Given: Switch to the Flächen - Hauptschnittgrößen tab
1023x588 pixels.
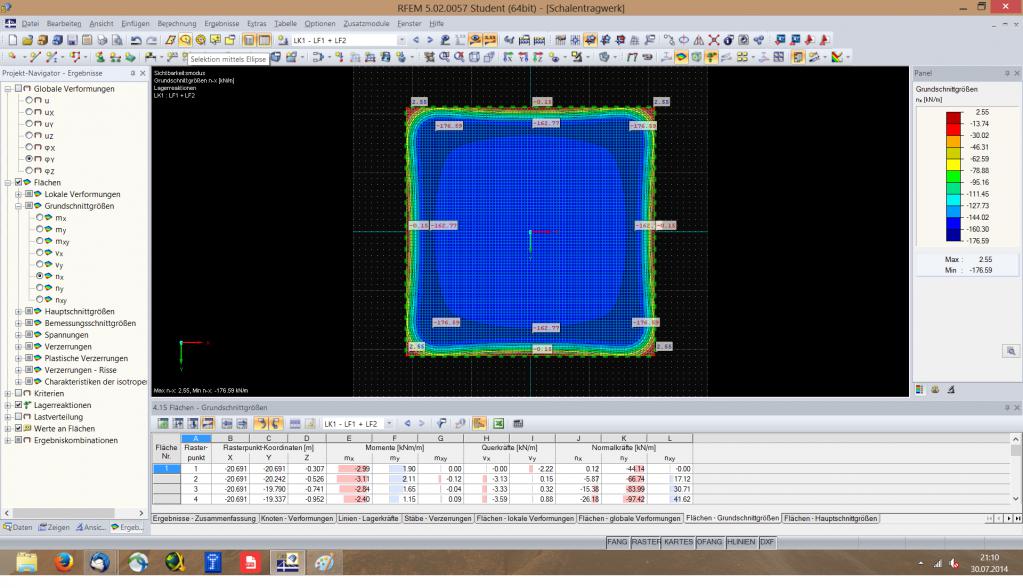Looking at the screenshot, I should click(831, 518).
